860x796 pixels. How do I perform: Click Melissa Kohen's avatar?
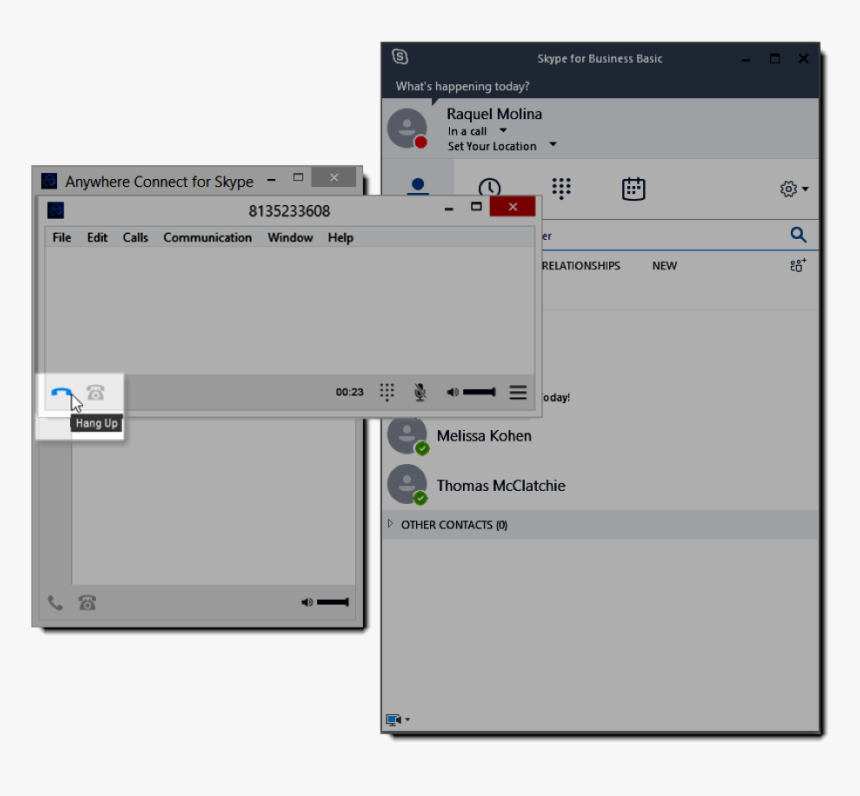tap(407, 435)
